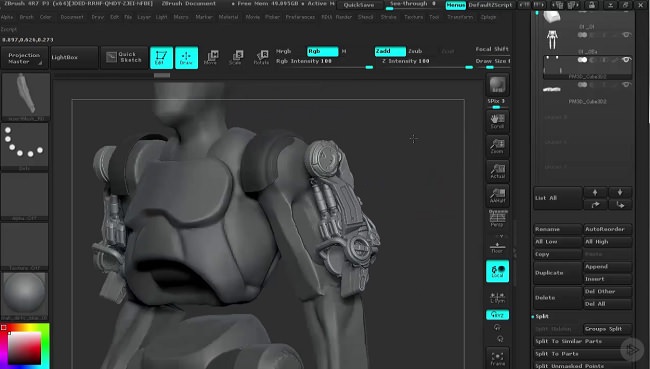Screen dimensions: 650x369
Task: Click the Rgb Intensity slider
Action: (x=324, y=62)
